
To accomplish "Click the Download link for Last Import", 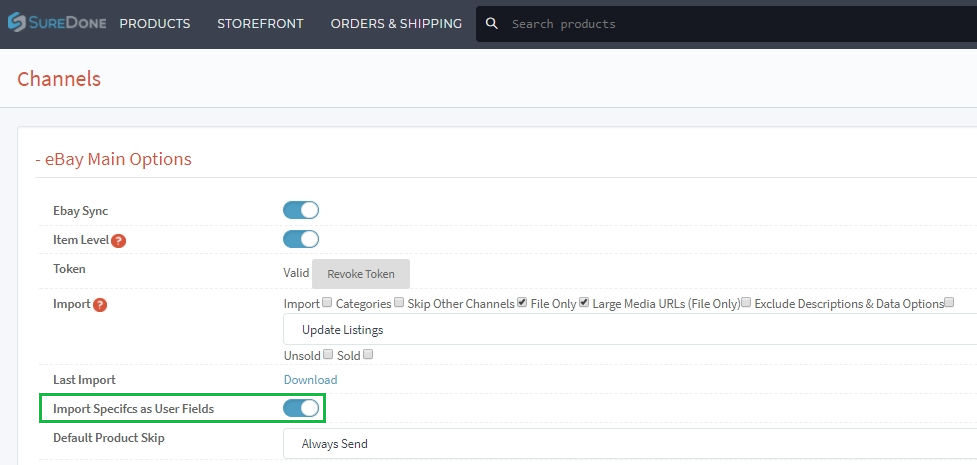I will [x=310, y=380].
